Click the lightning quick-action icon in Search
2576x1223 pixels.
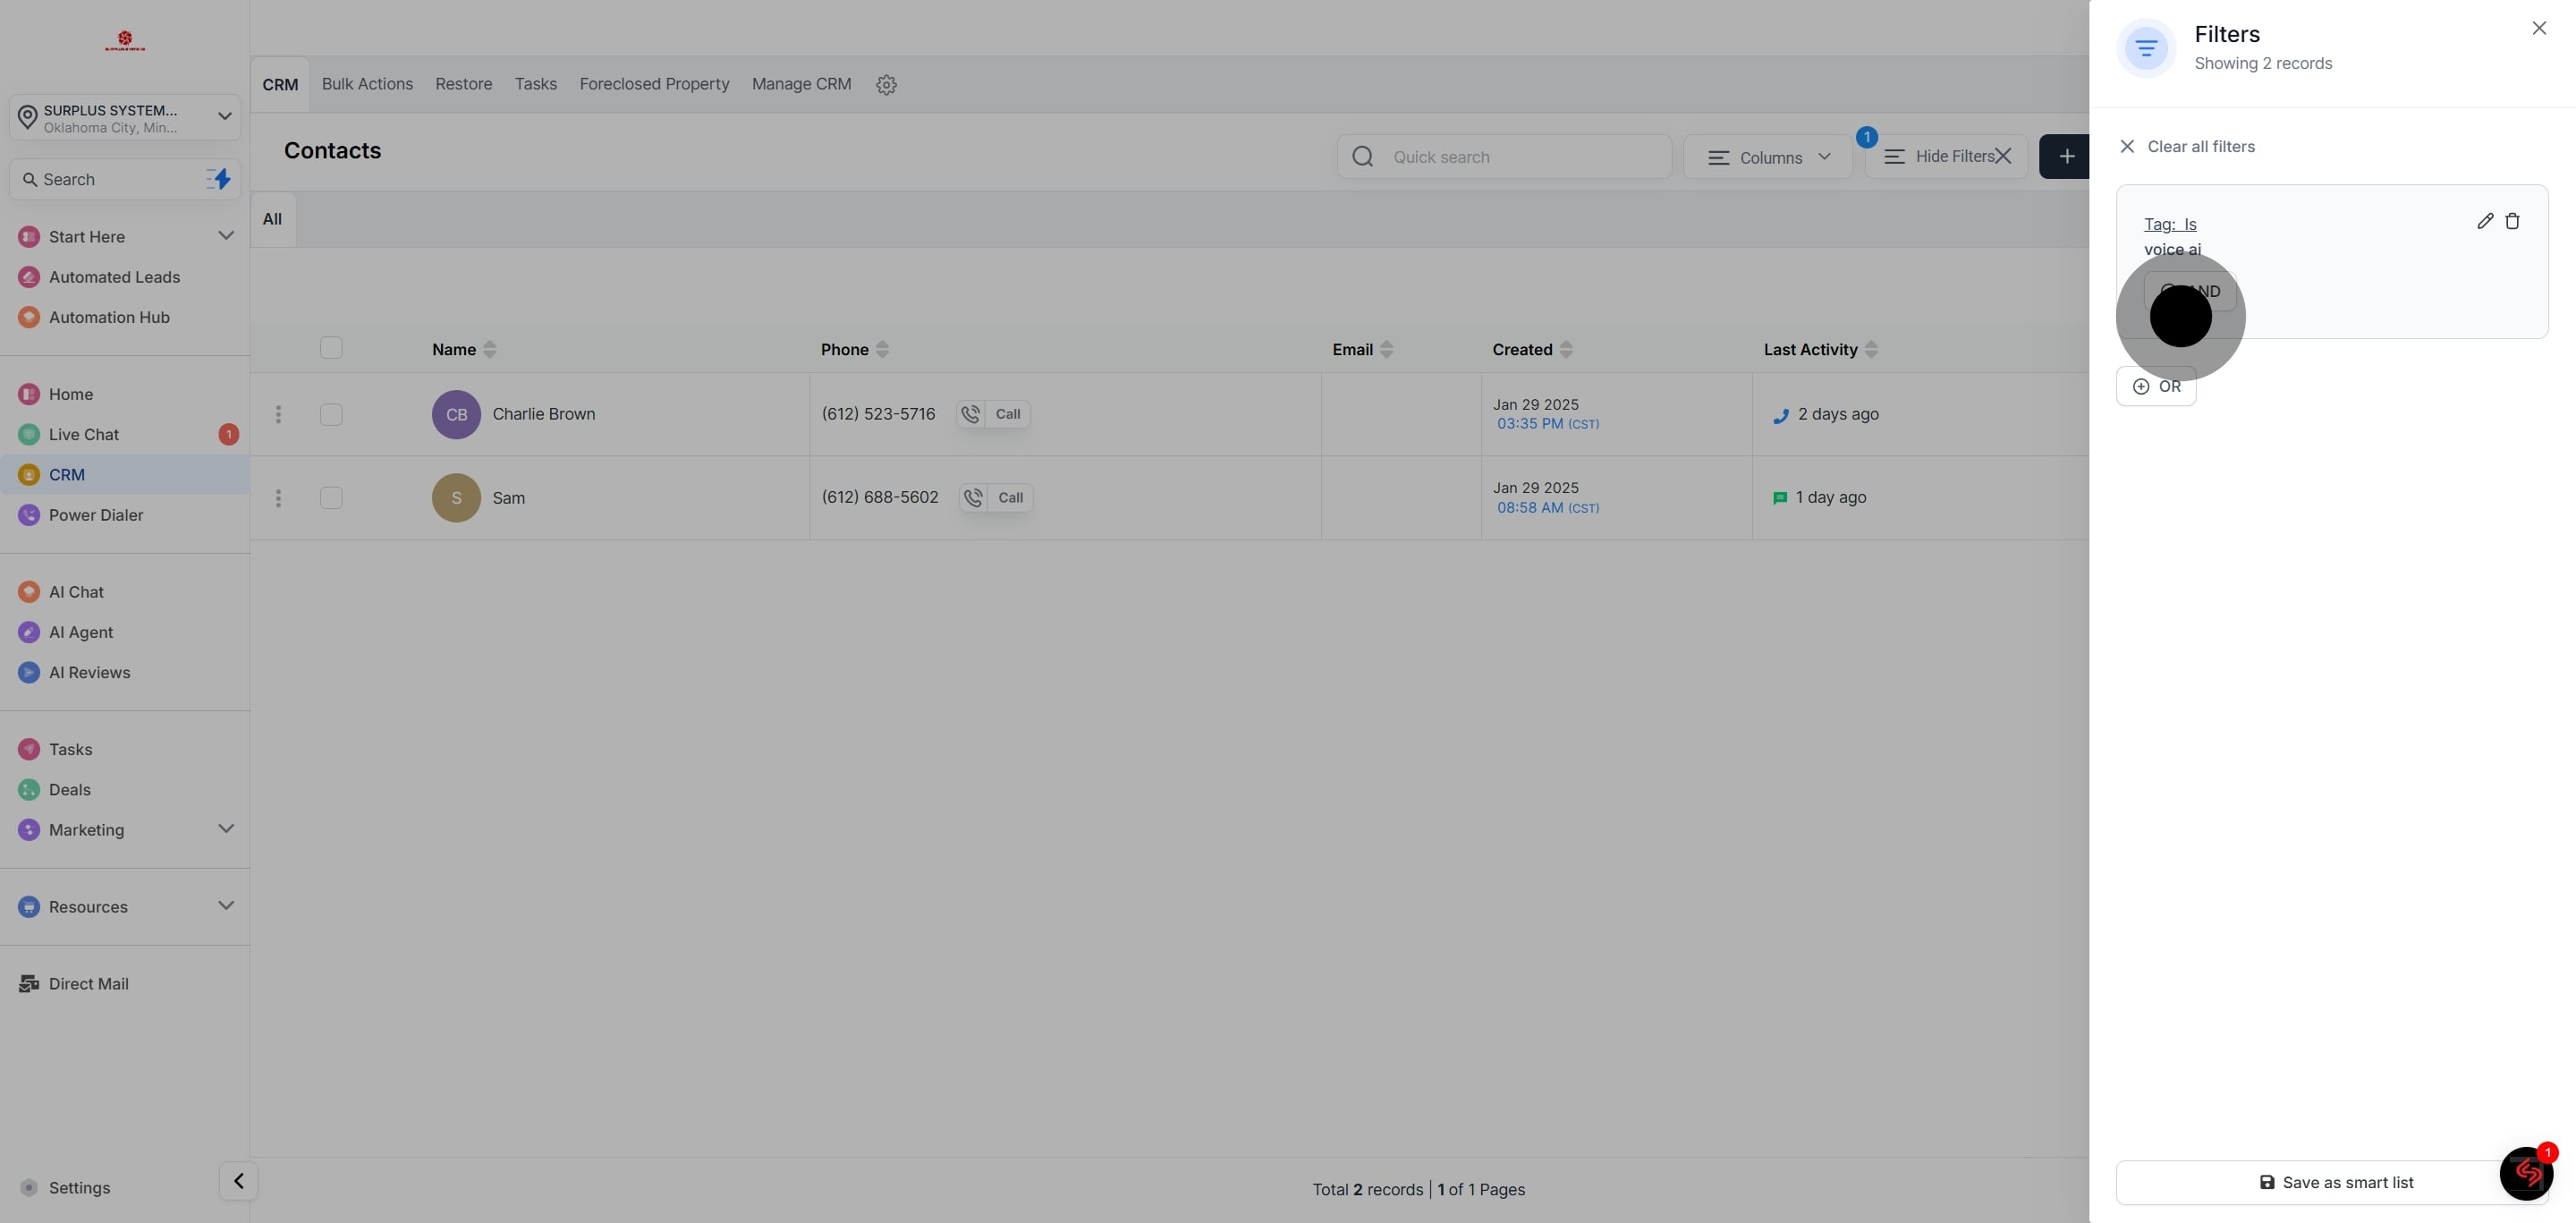pos(219,179)
